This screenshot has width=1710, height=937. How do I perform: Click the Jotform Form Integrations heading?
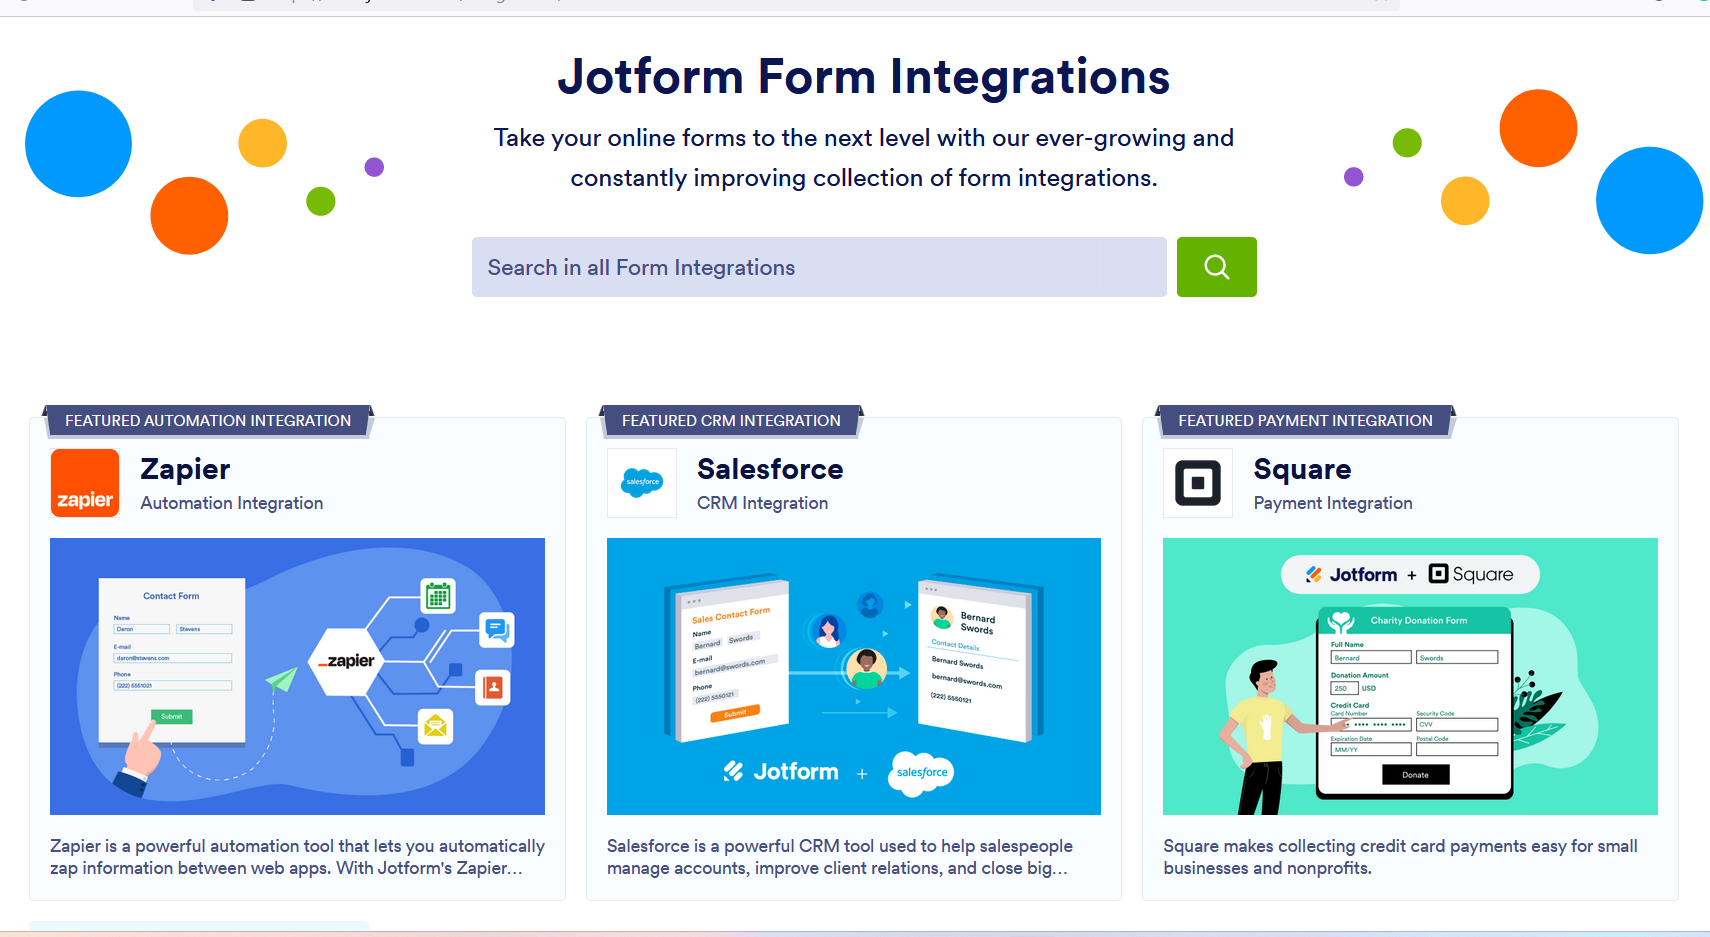coord(864,77)
